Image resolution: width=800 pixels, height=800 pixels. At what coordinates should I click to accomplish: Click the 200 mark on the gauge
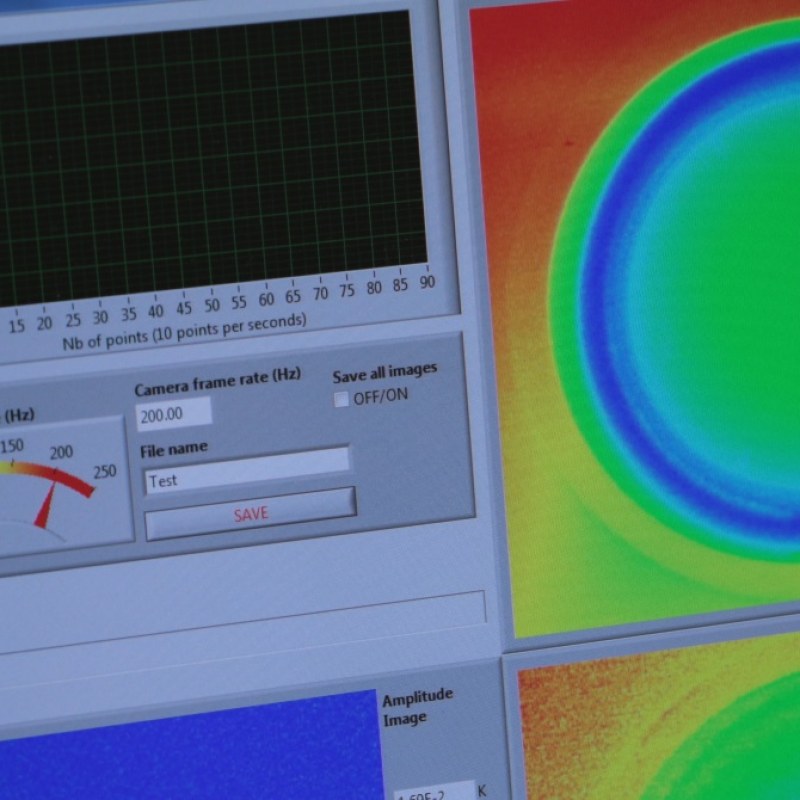point(61,452)
